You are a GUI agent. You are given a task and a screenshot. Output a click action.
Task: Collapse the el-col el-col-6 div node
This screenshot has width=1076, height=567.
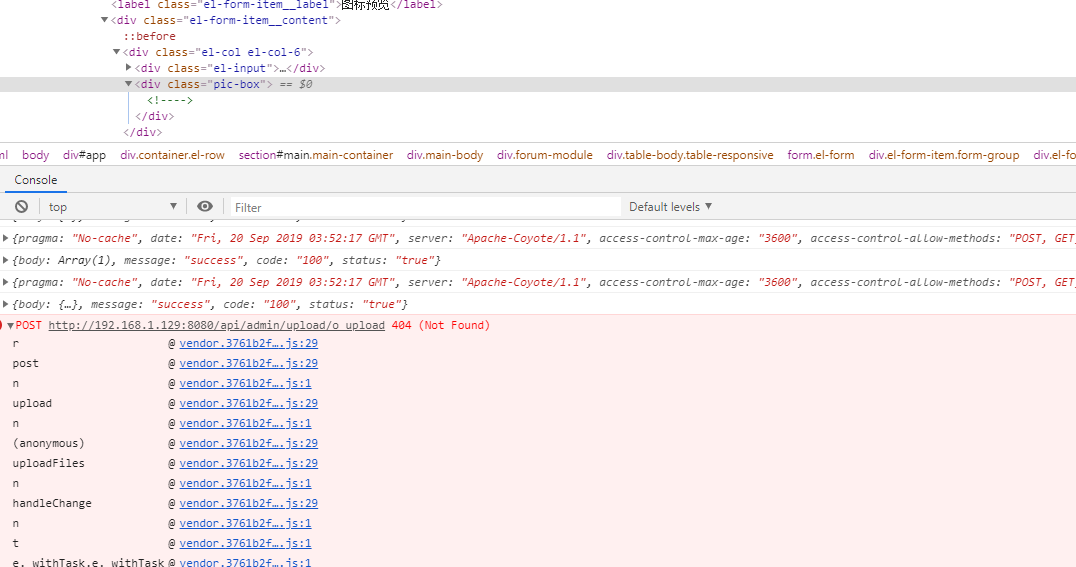tap(117, 52)
